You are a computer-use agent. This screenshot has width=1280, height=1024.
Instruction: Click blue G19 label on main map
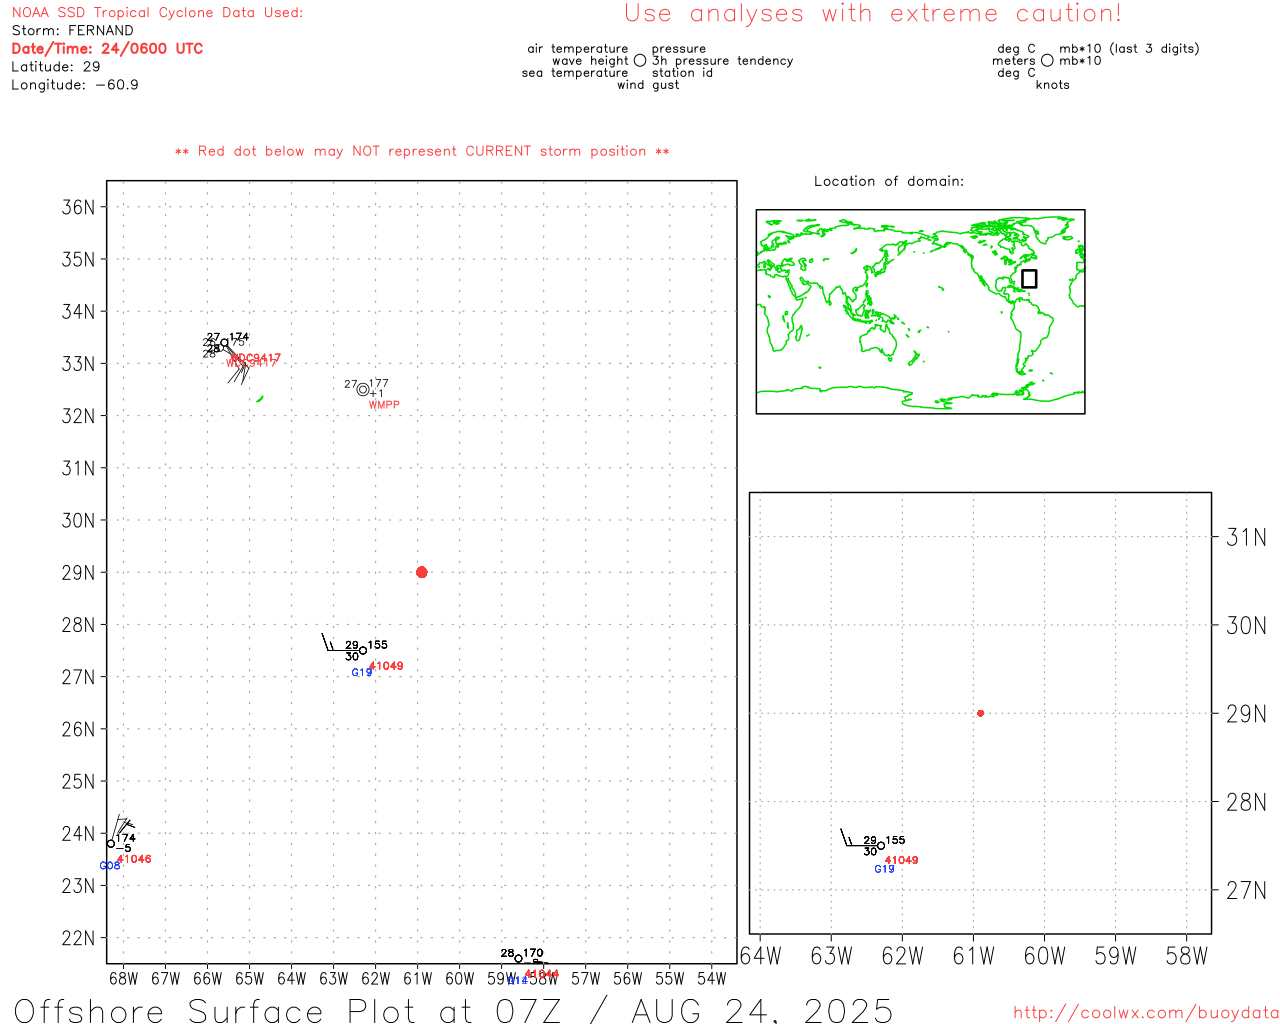click(x=362, y=673)
